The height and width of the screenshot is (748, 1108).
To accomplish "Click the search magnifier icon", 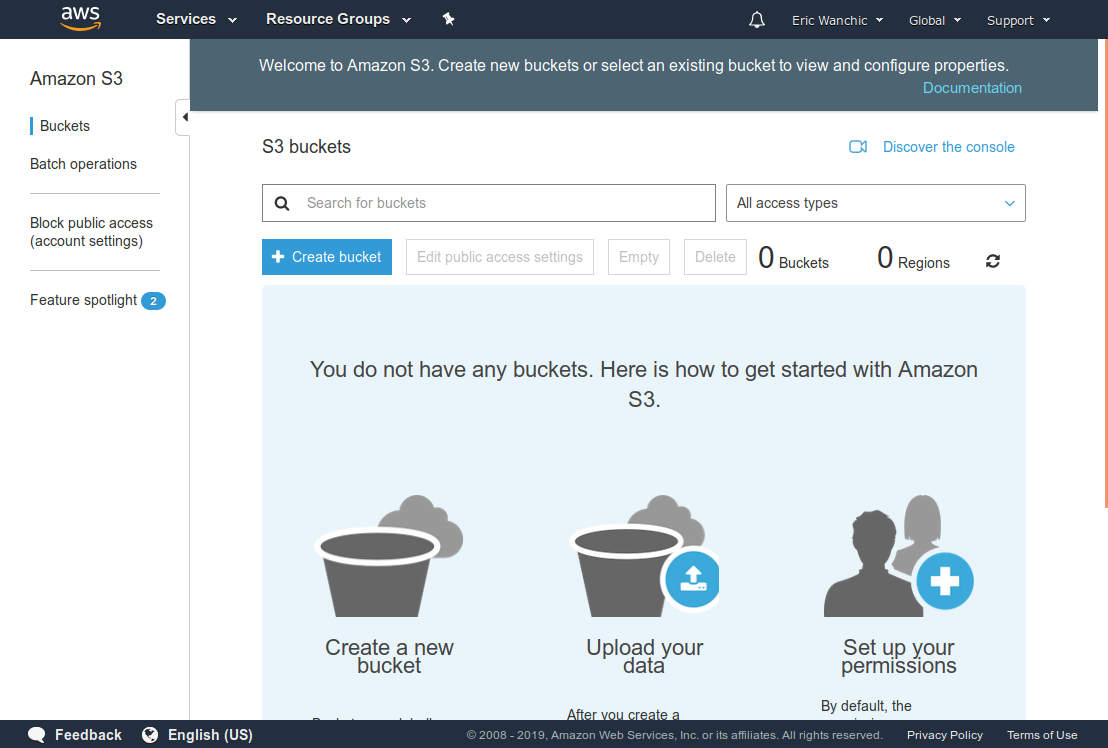I will [282, 203].
